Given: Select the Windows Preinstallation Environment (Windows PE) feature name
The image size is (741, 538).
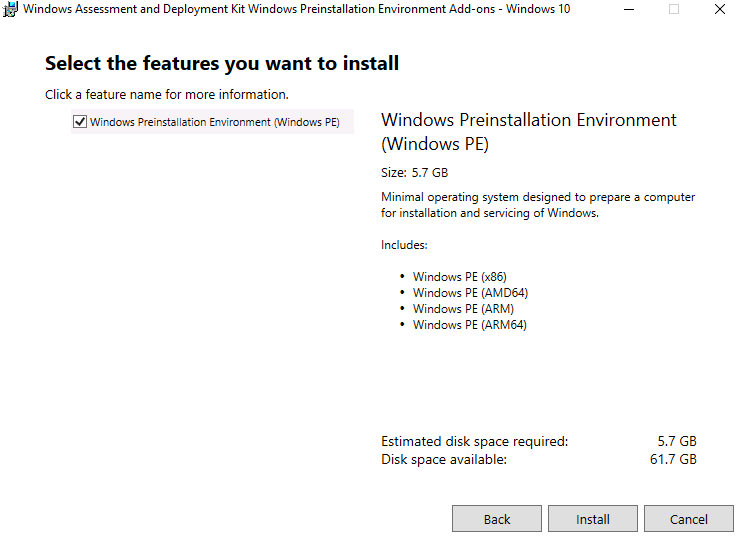Looking at the screenshot, I should [x=215, y=122].
